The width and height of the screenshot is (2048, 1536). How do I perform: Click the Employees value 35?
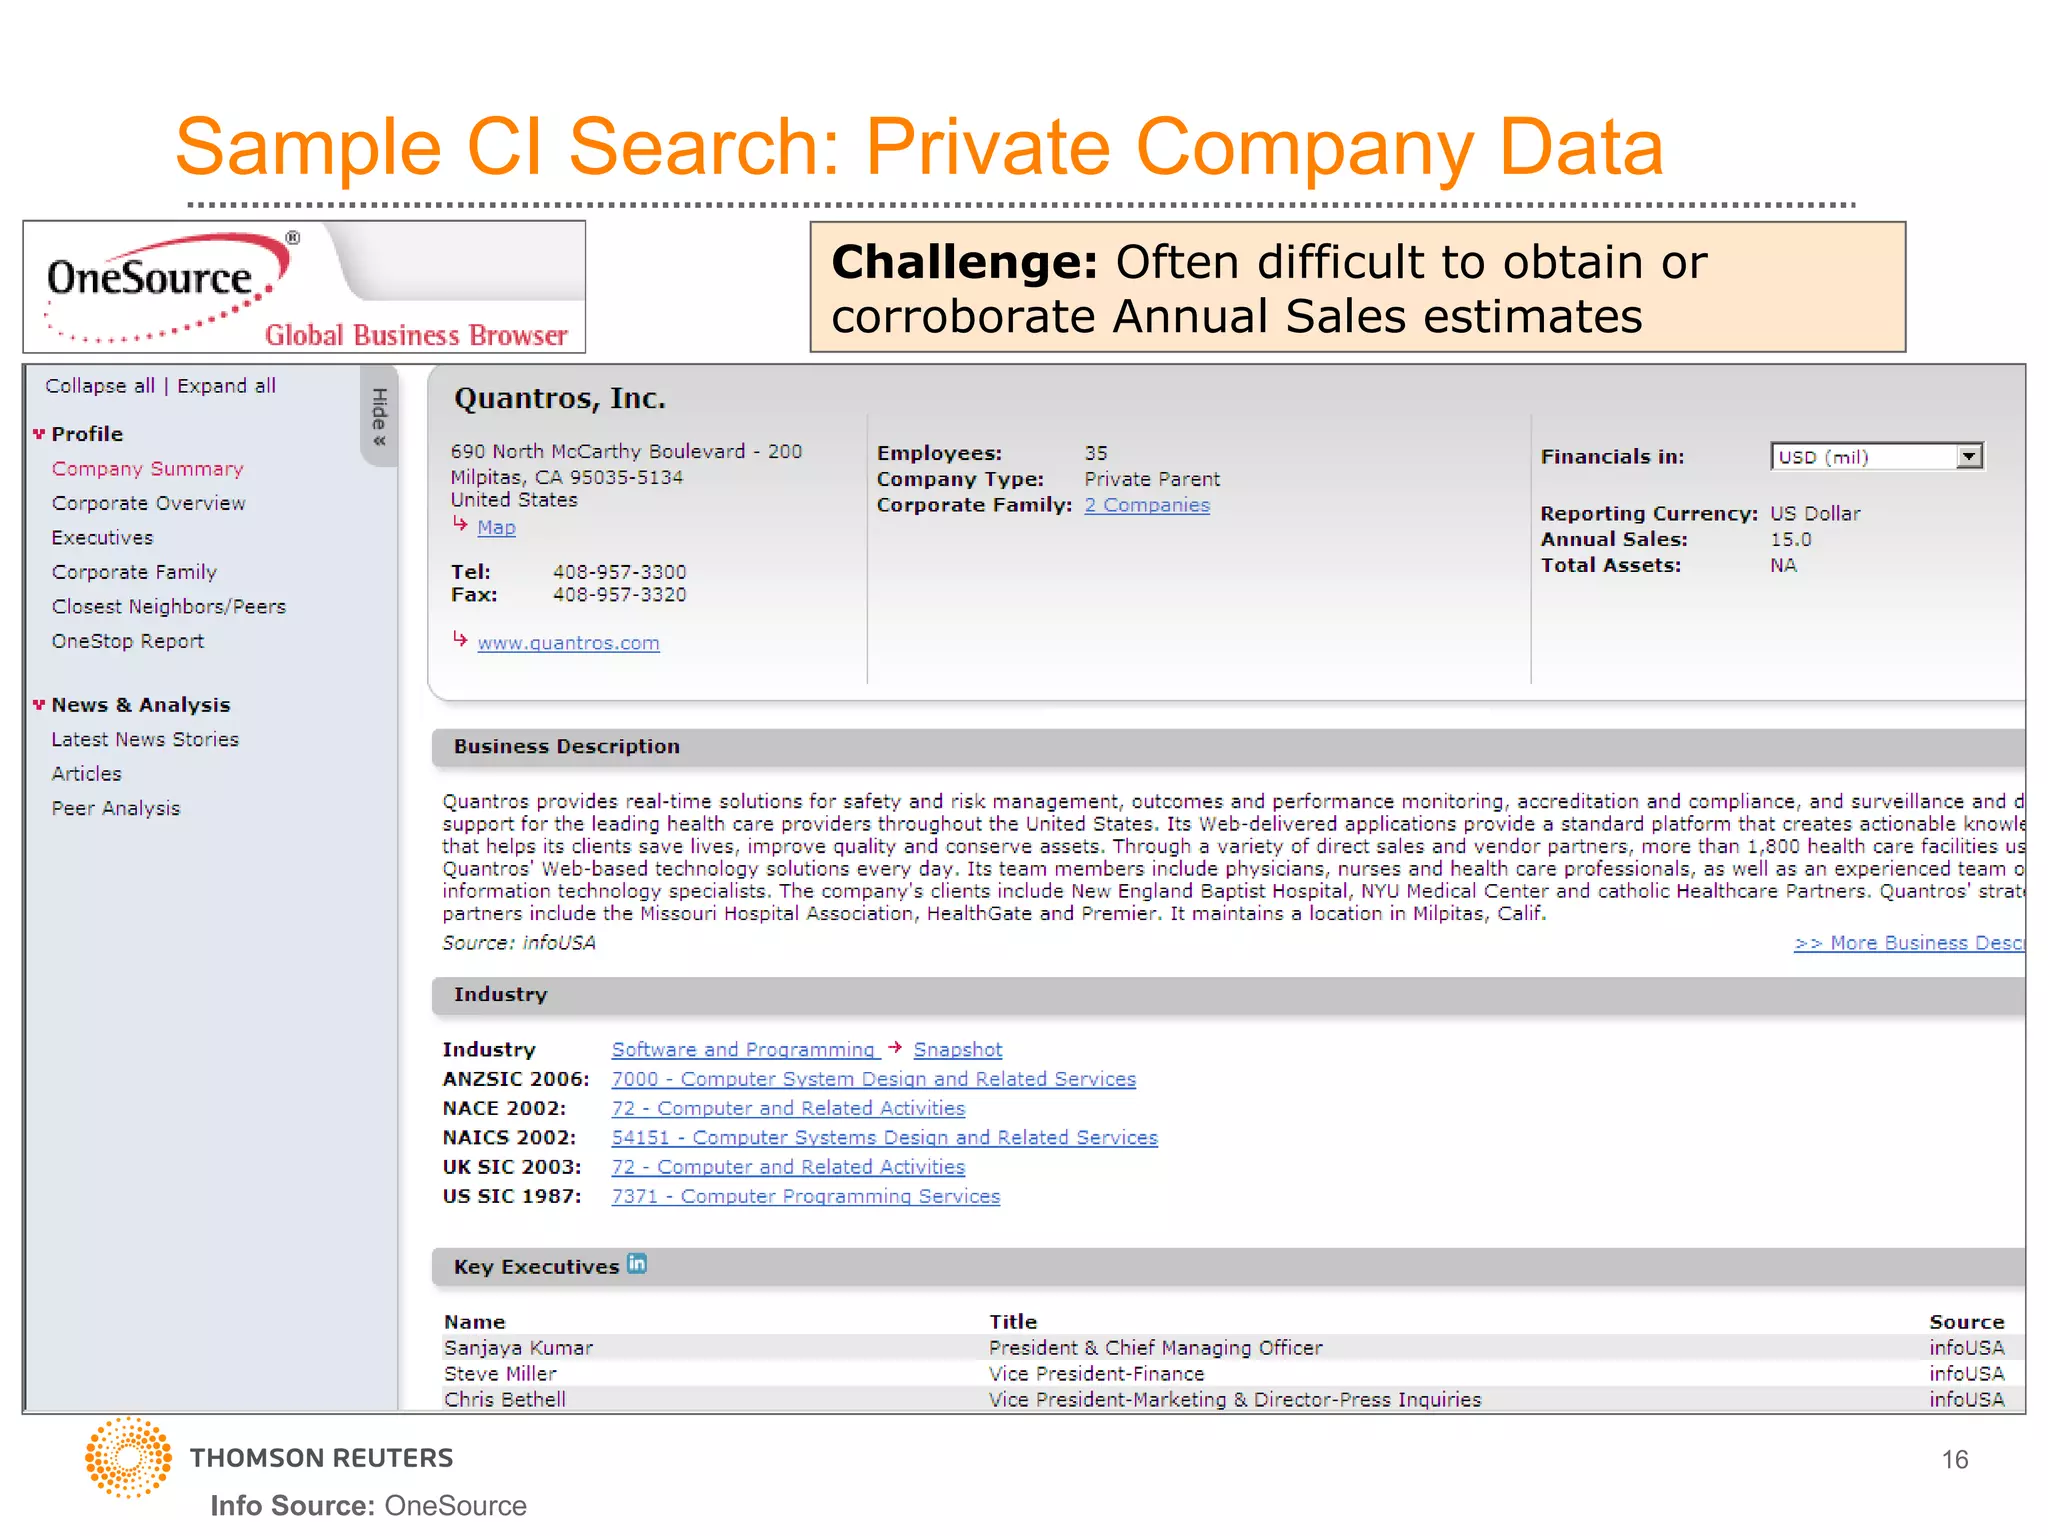point(1096,453)
